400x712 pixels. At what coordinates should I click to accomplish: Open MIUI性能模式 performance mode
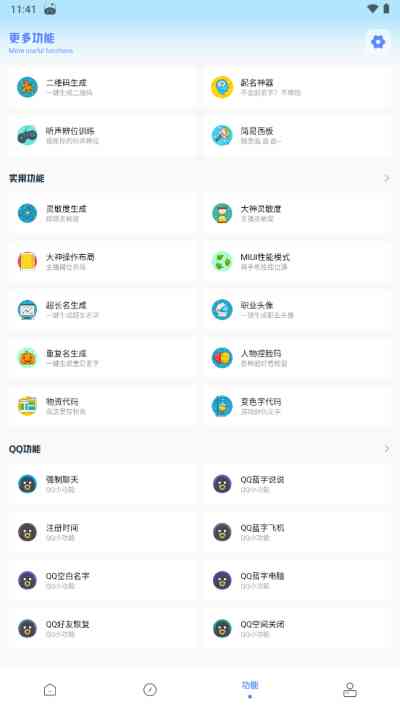297,261
